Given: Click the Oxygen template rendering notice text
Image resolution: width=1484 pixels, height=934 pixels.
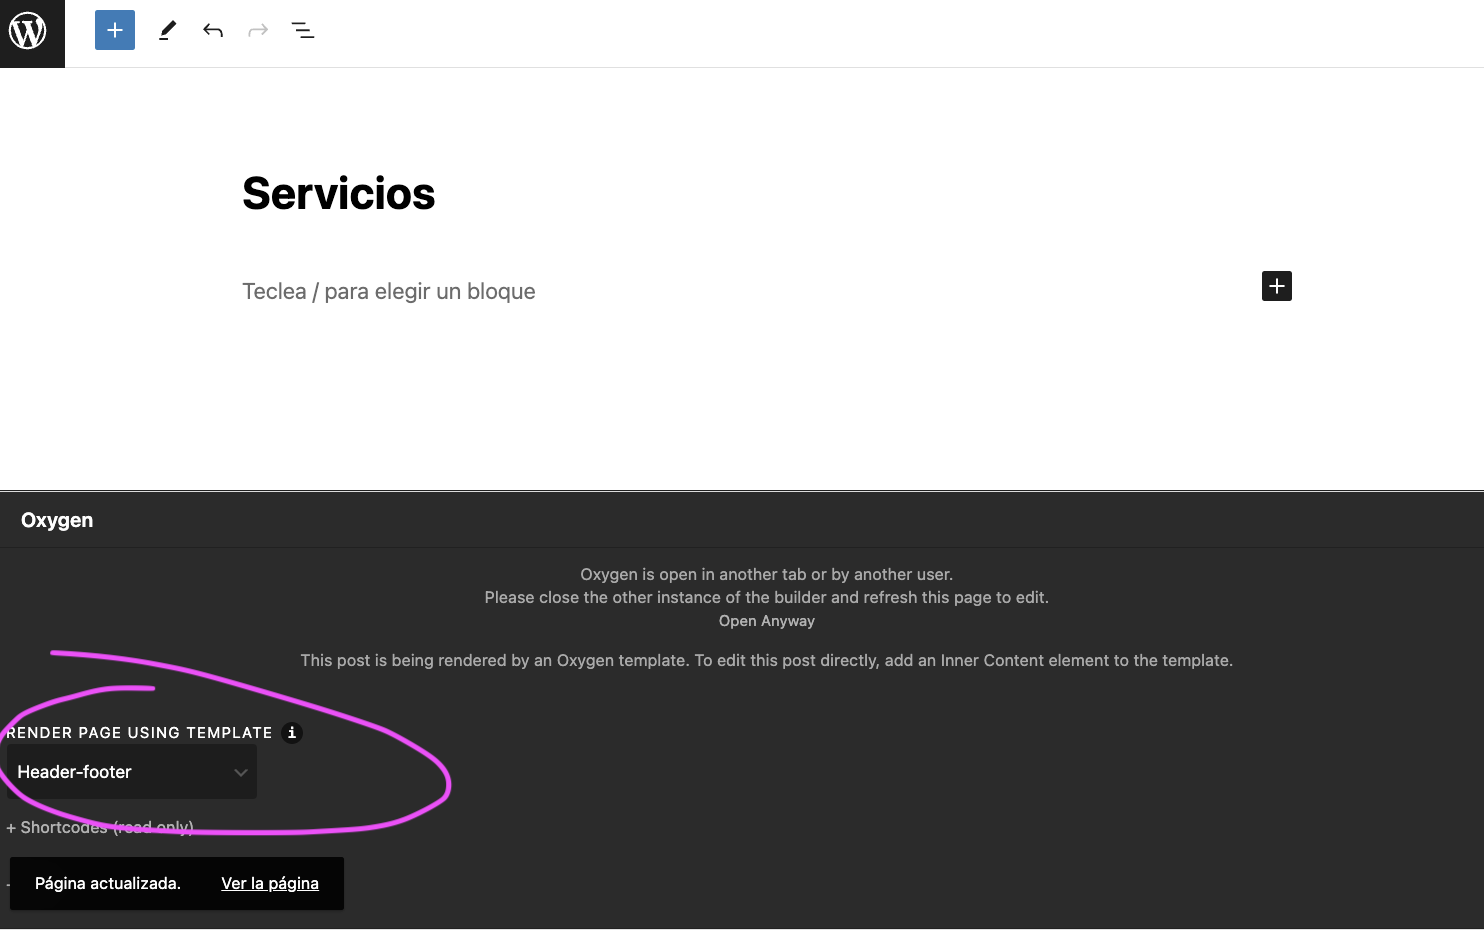Looking at the screenshot, I should [x=766, y=661].
